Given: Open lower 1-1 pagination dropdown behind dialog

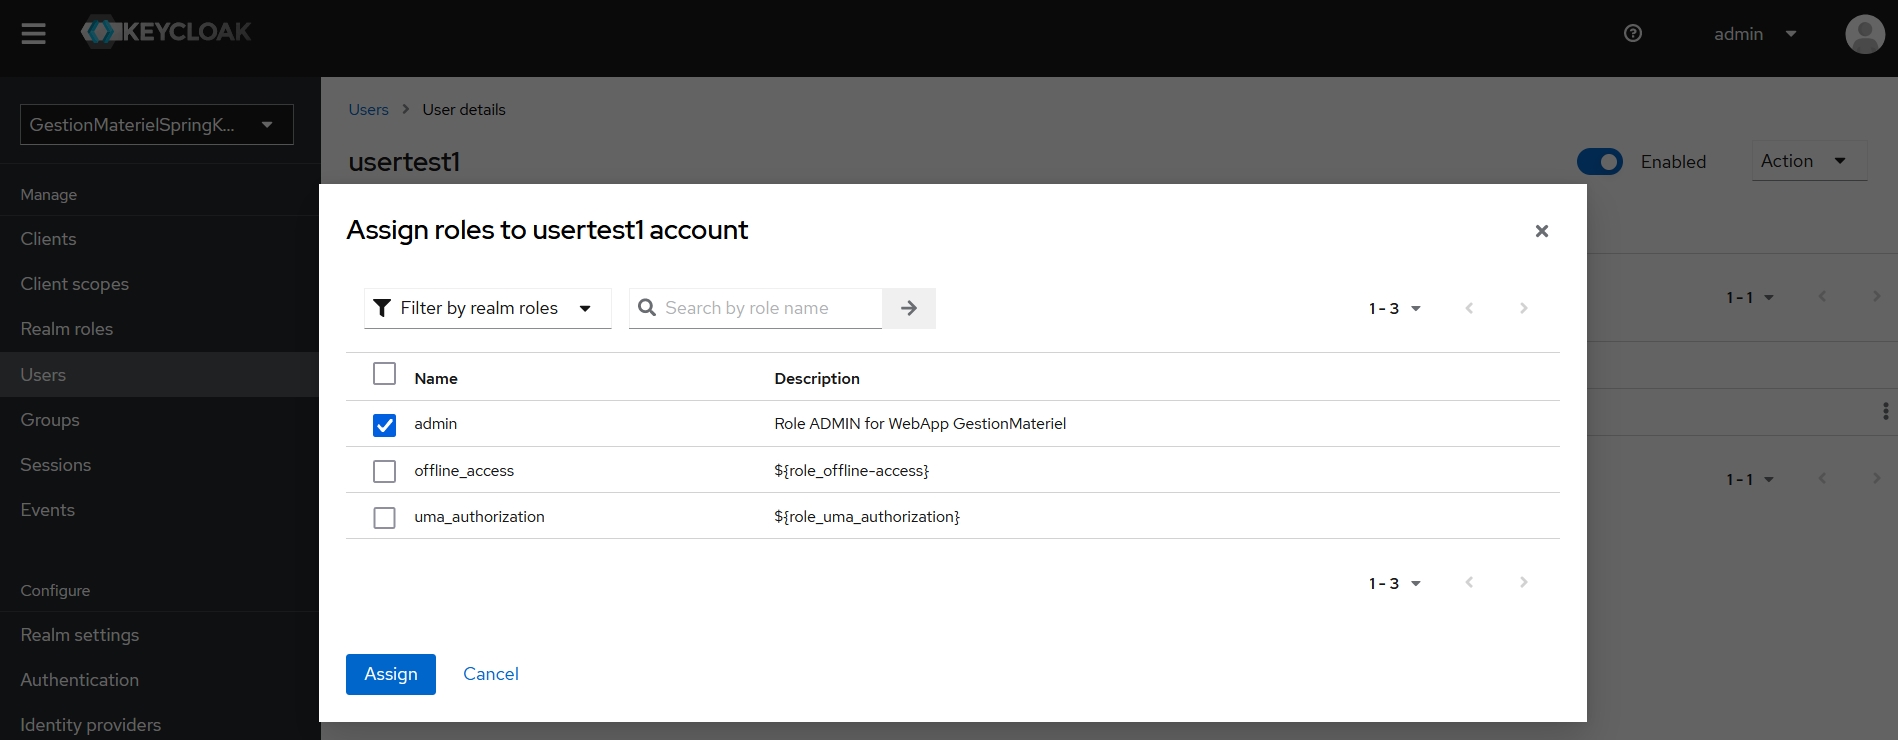Looking at the screenshot, I should pyautogui.click(x=1750, y=480).
